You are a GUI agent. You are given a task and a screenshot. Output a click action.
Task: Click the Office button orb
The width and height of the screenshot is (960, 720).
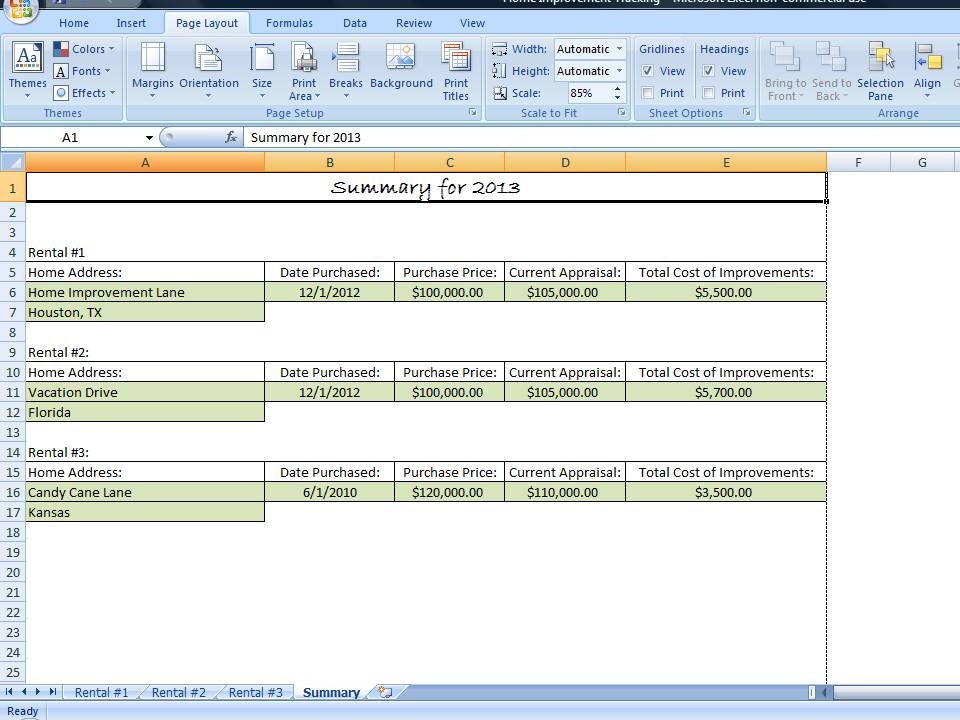(21, 9)
